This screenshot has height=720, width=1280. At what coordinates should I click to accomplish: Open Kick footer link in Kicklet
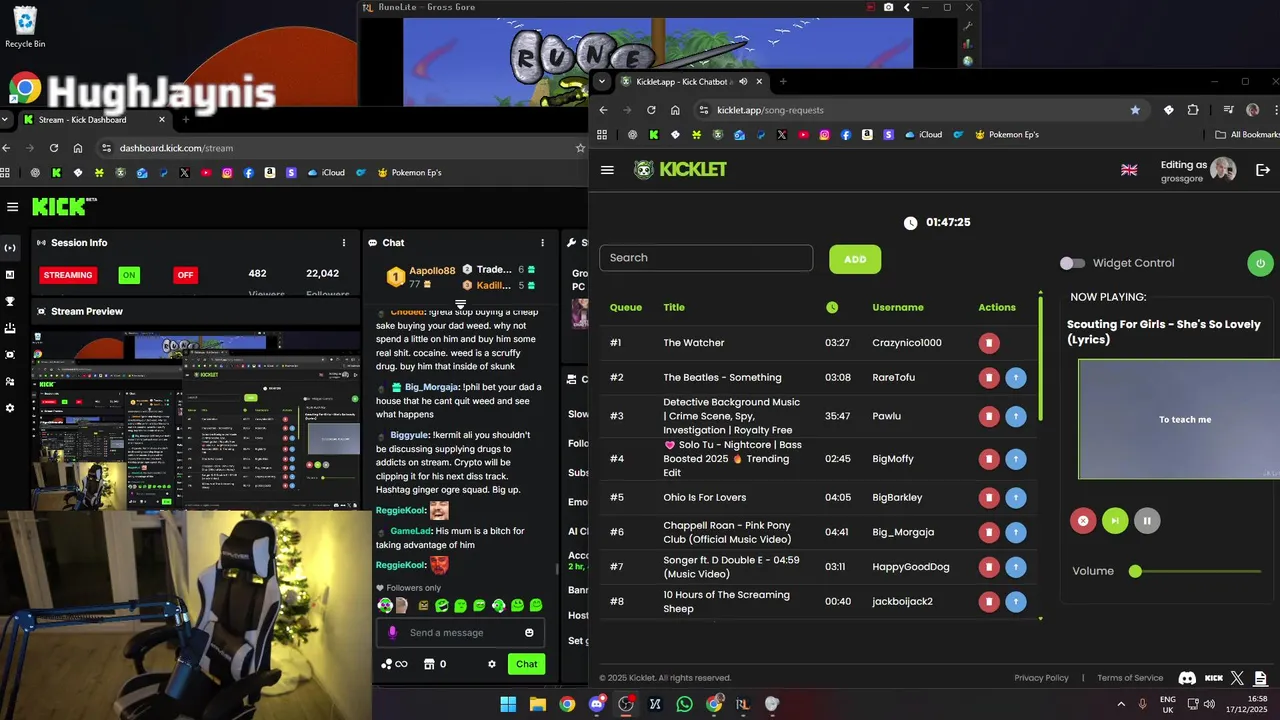(1213, 678)
